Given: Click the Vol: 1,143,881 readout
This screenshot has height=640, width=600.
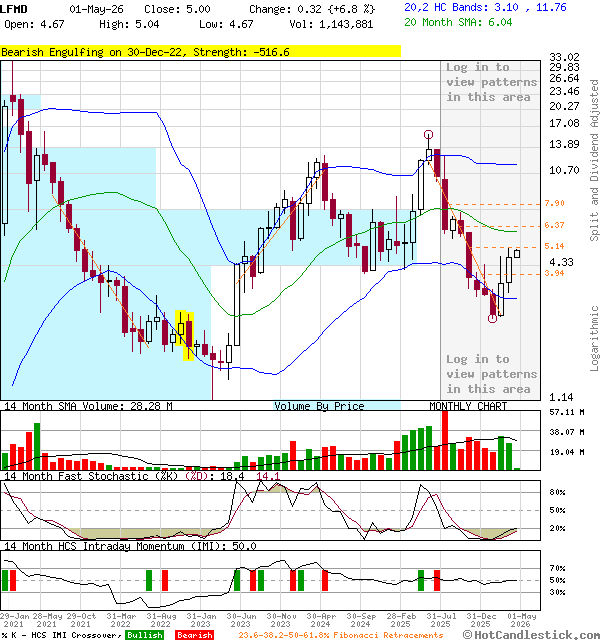Looking at the screenshot, I should [x=331, y=24].
